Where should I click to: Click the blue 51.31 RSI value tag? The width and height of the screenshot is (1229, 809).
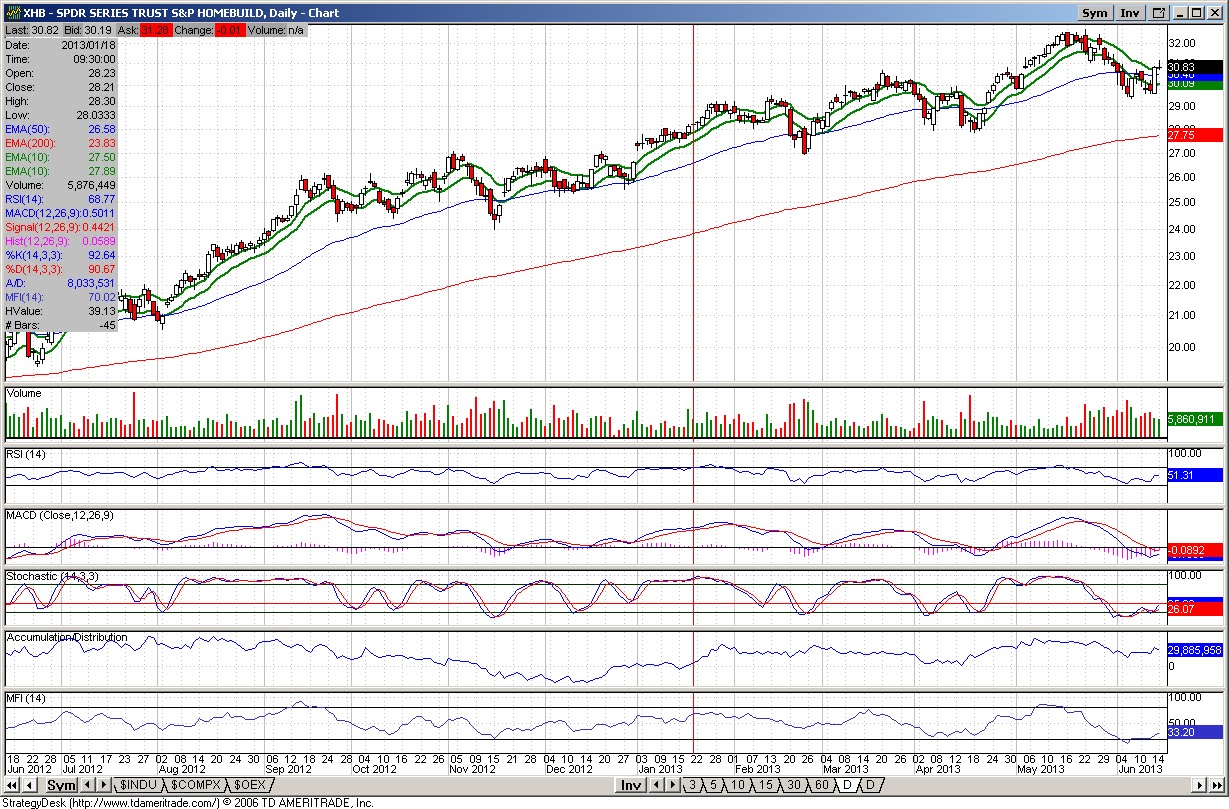[1194, 475]
